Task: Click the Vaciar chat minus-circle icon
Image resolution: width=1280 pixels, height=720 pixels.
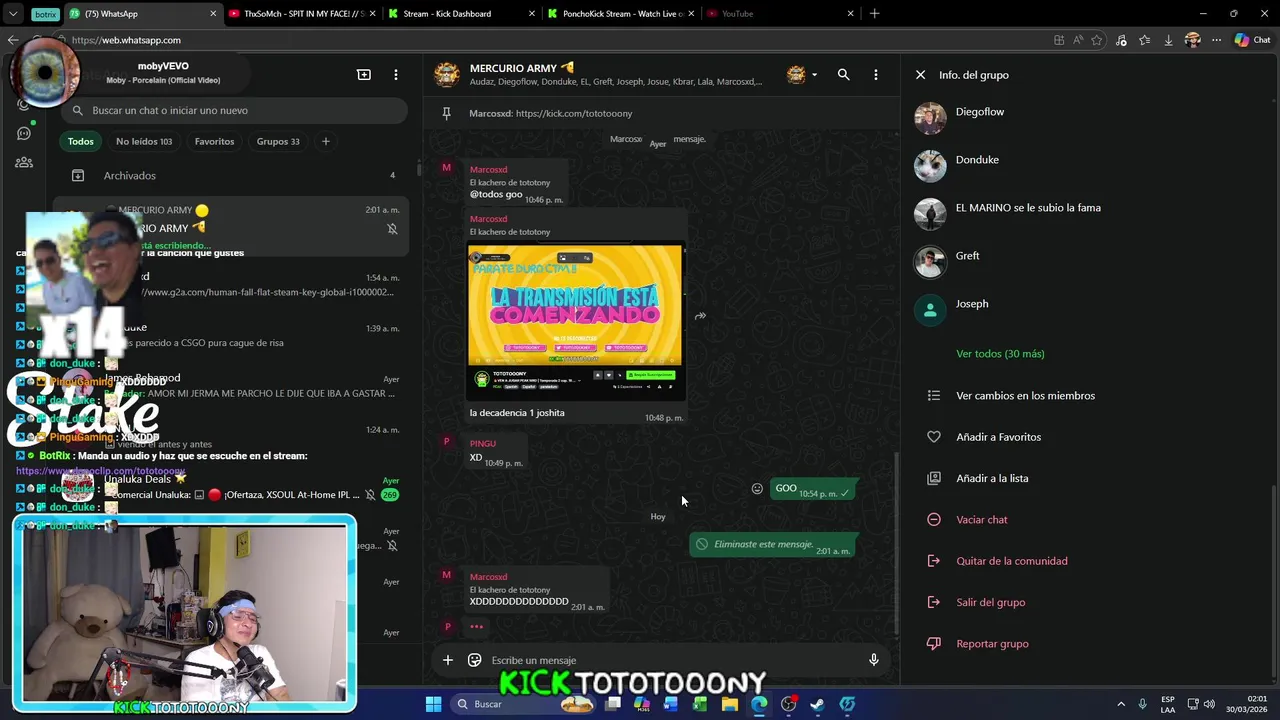Action: tap(933, 520)
